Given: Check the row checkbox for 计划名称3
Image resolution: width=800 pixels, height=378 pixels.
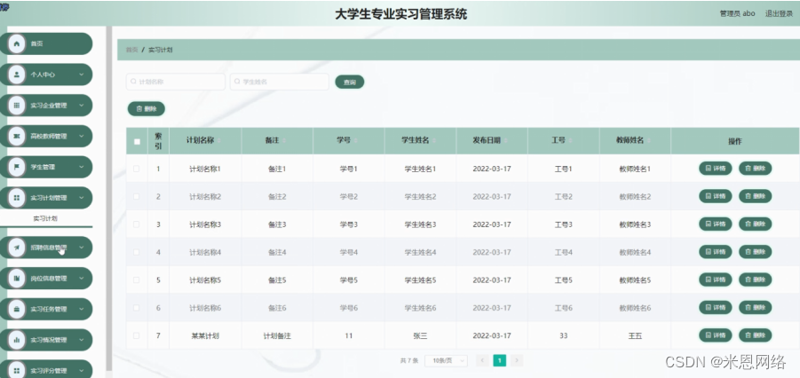Looking at the screenshot, I should pyautogui.click(x=136, y=224).
